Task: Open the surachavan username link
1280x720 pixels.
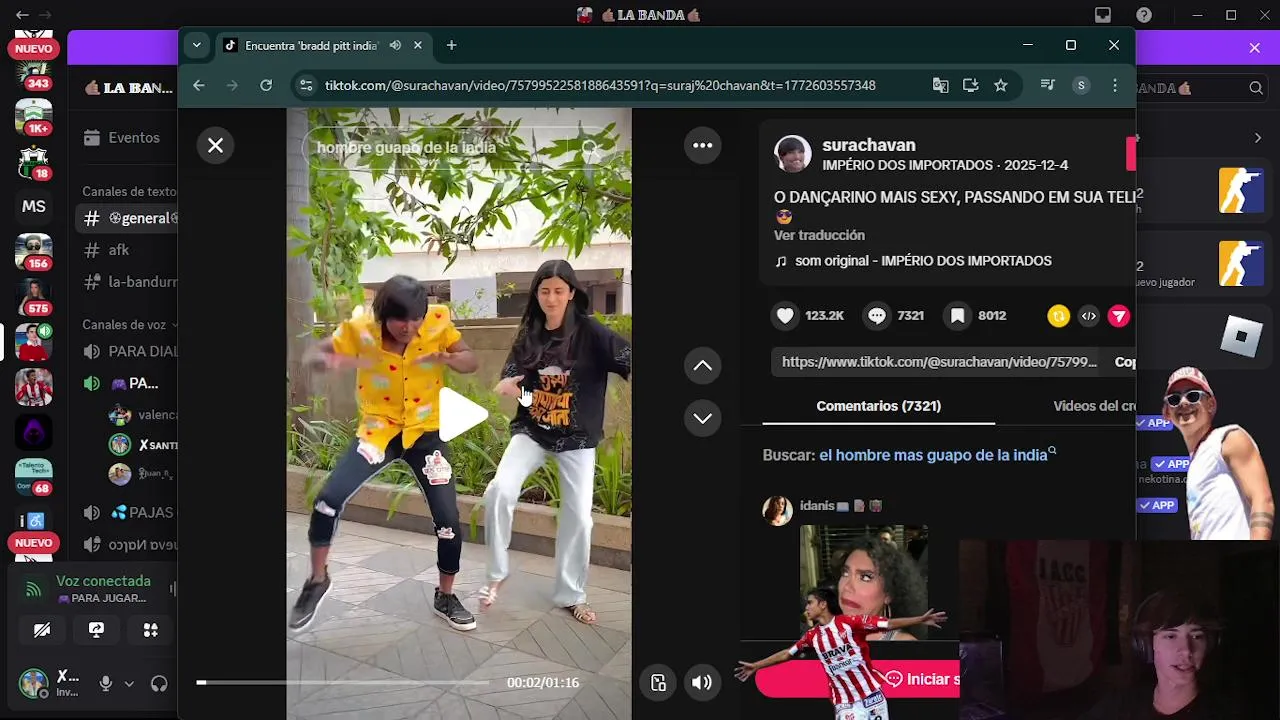Action: [869, 145]
